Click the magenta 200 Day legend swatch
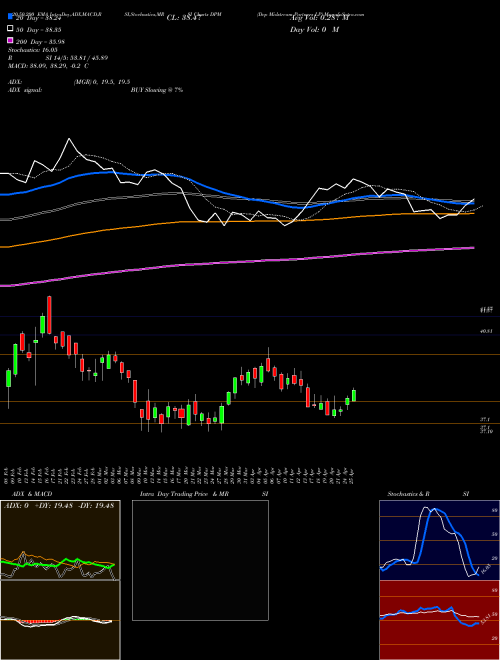Screen dimensions: 500x660 (x=10, y=41)
